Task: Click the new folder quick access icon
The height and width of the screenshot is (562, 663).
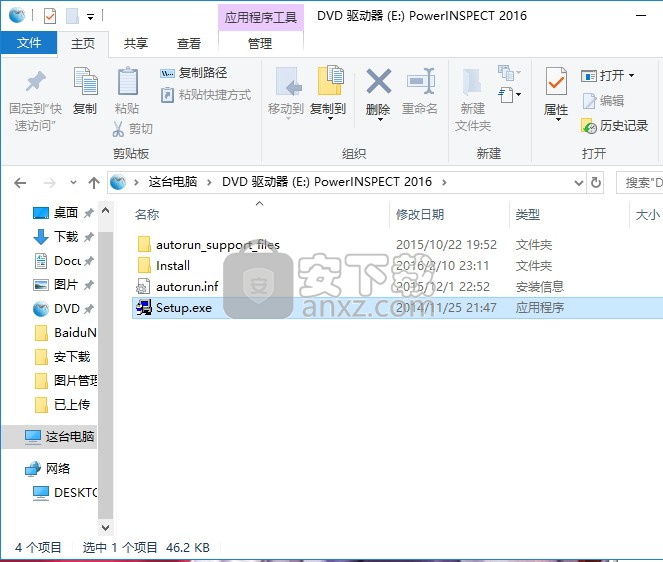Action: coord(72,16)
